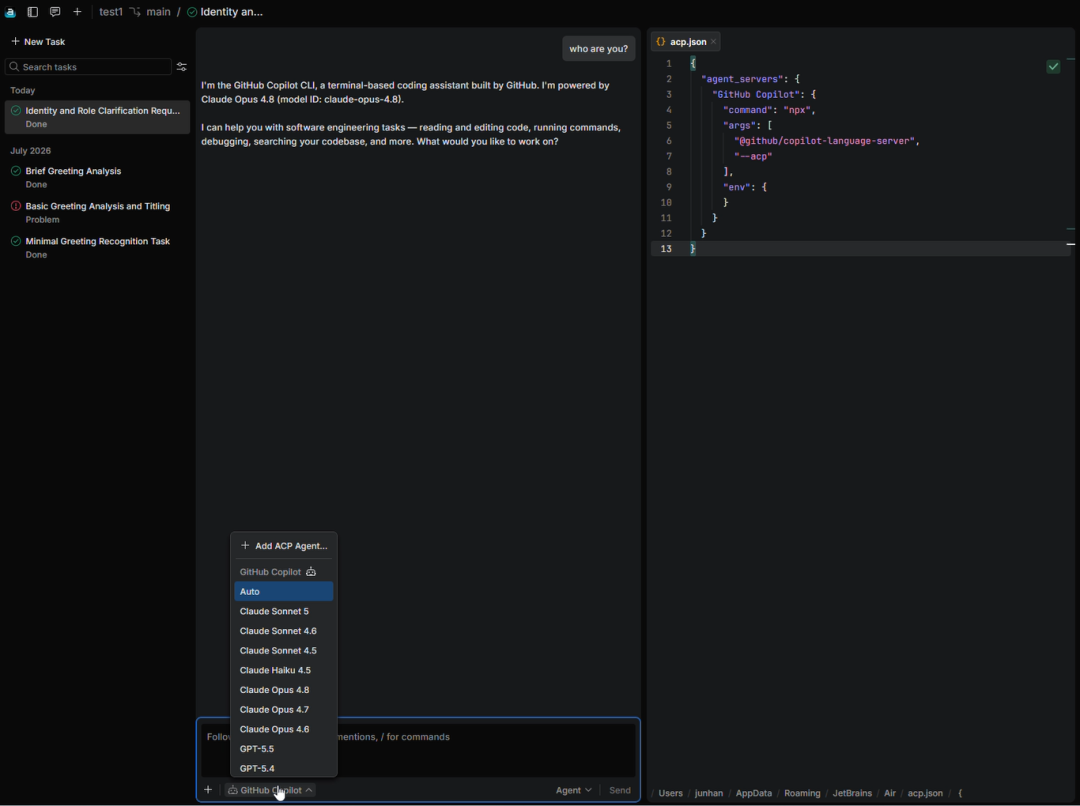Viewport: 1080px width, 806px height.
Task: Select Claude Opus 4.7 model
Action: (284, 709)
